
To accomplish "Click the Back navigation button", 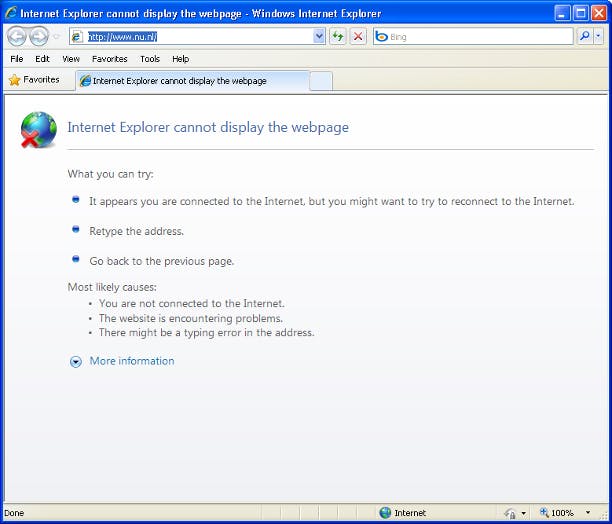I will pos(17,37).
